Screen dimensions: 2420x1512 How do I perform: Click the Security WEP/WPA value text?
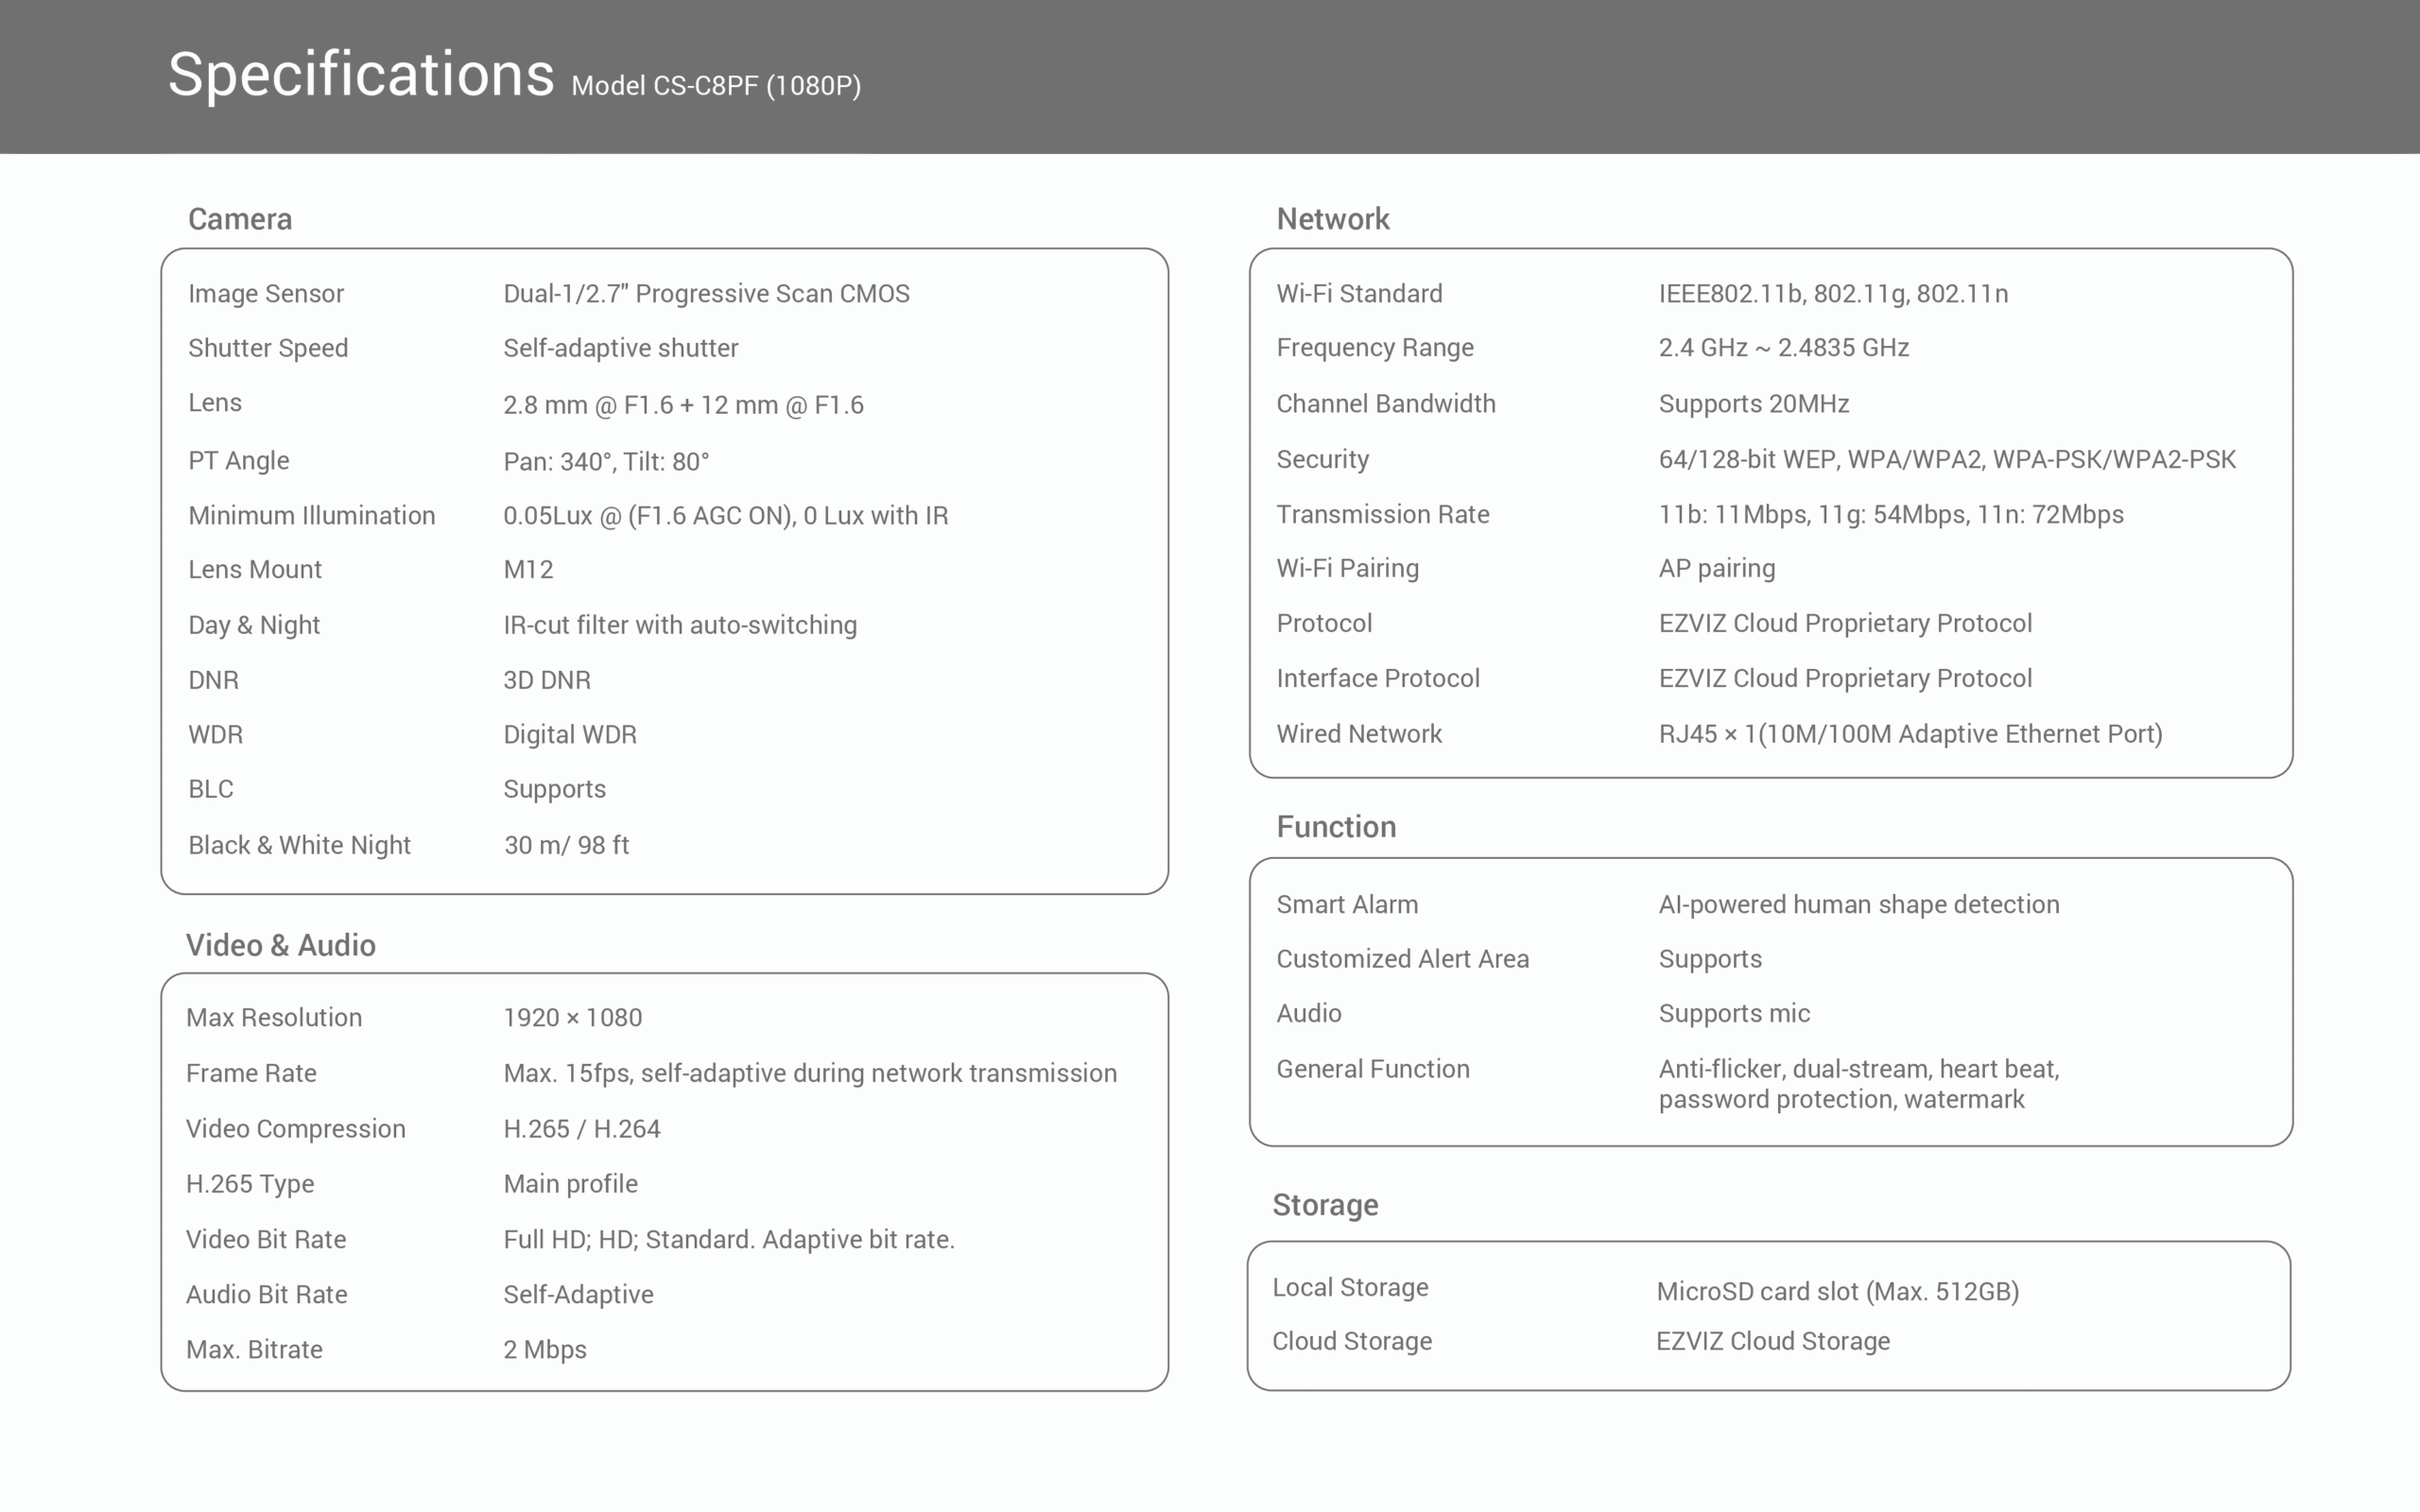1946,460
